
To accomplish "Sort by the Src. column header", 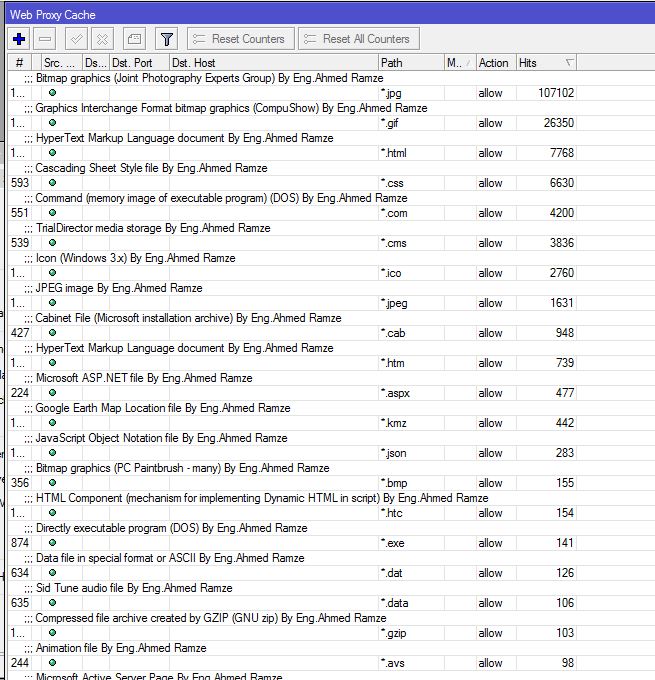I will tap(62, 63).
